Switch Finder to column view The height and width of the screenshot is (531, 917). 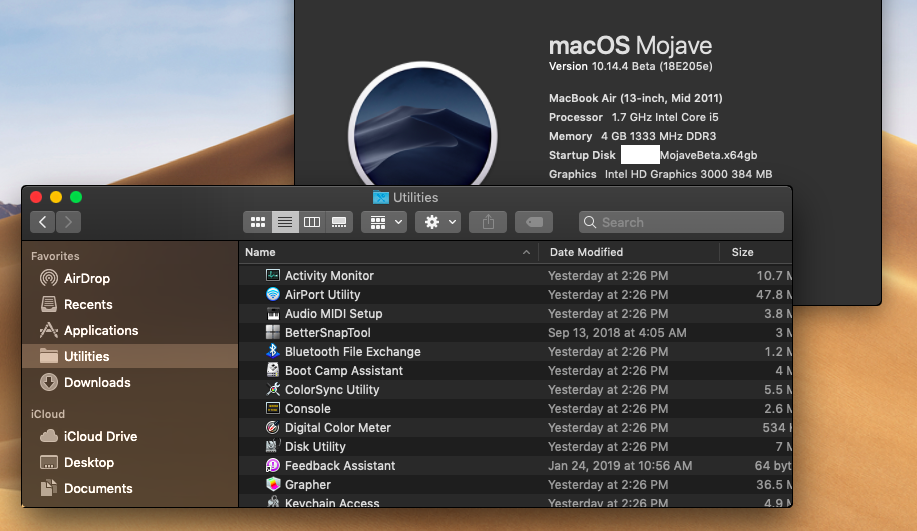click(x=312, y=222)
